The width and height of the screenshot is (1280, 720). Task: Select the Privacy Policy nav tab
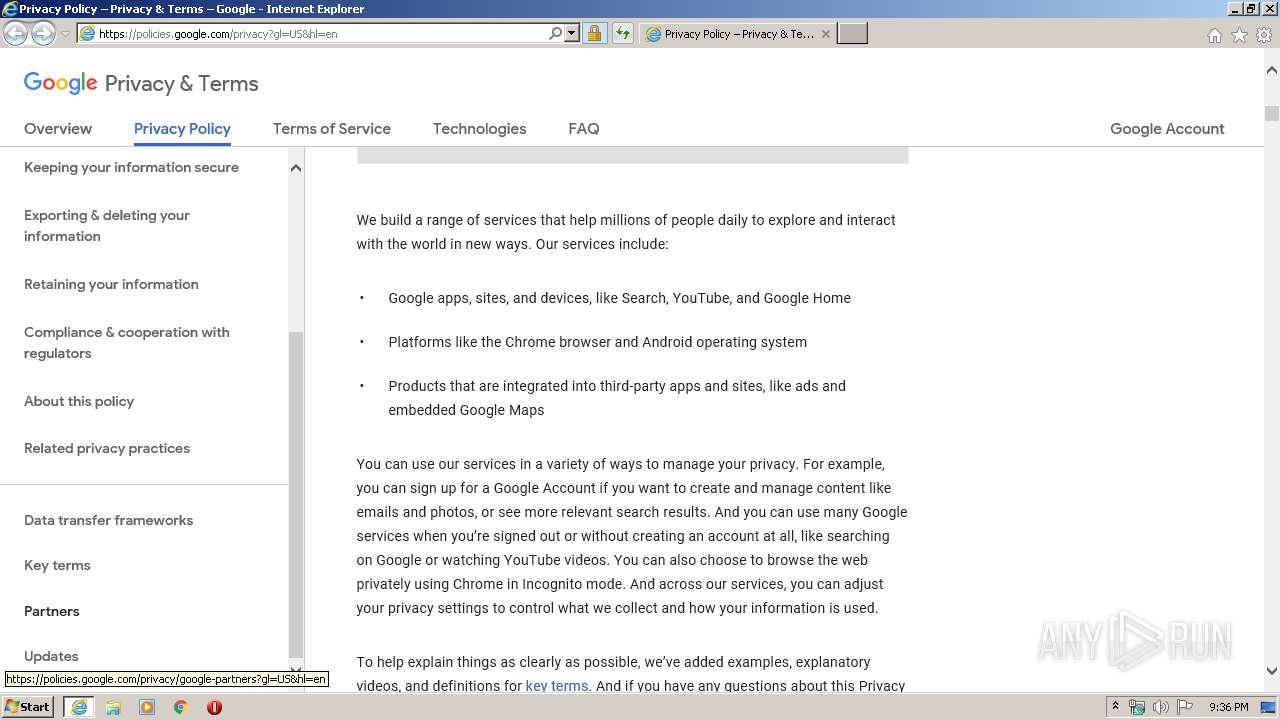(x=182, y=129)
